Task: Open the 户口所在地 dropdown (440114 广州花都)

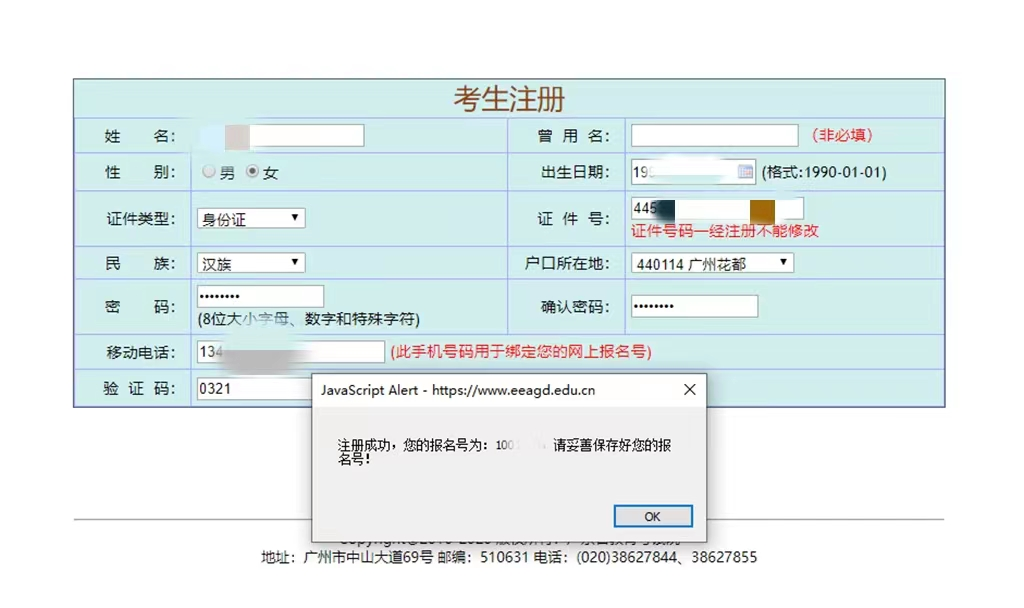Action: tap(712, 263)
